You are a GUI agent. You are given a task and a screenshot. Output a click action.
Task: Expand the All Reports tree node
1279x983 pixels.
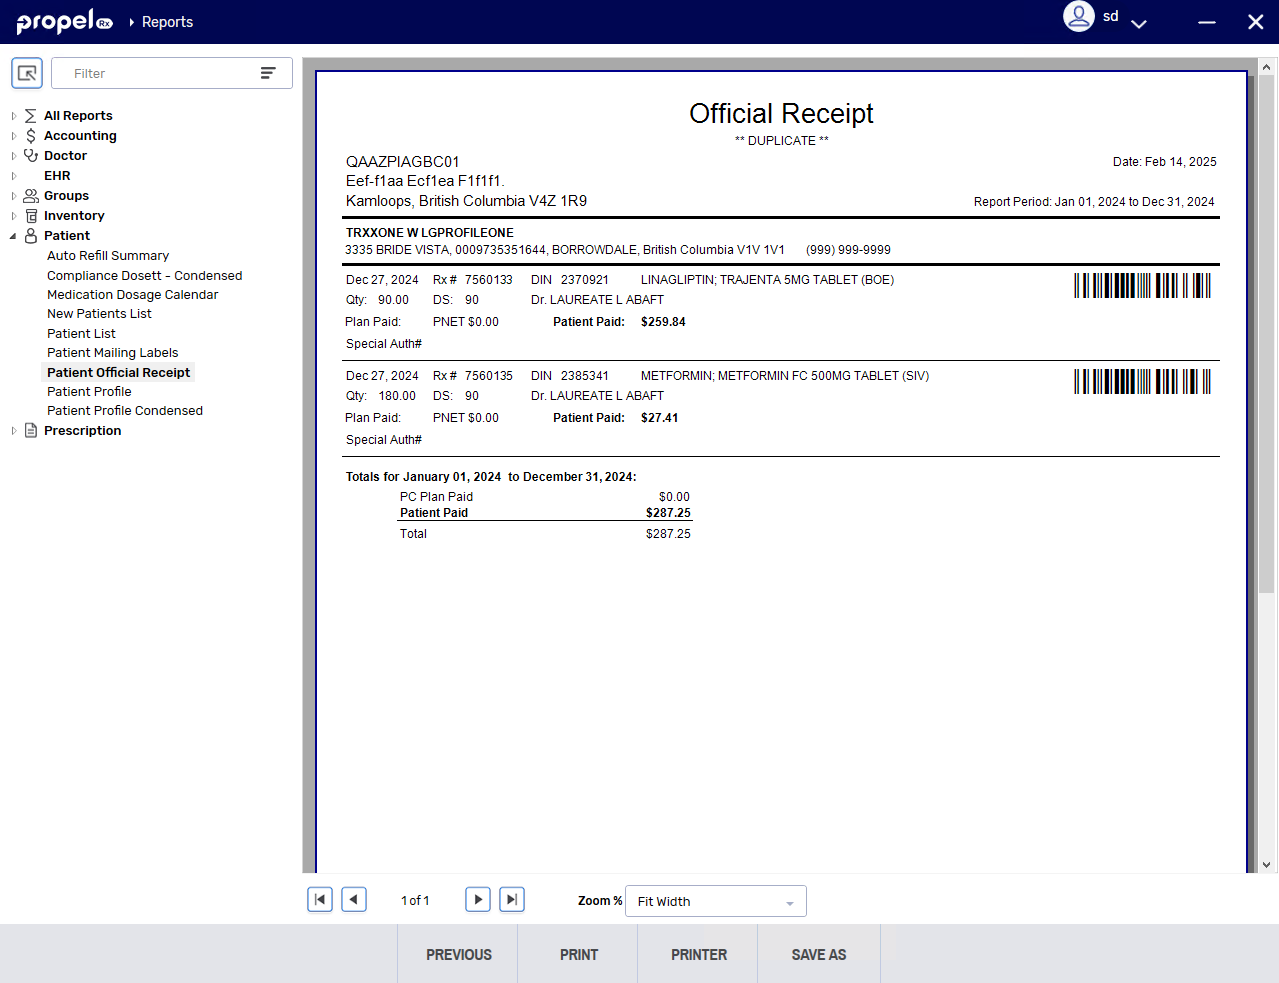[x=14, y=116]
